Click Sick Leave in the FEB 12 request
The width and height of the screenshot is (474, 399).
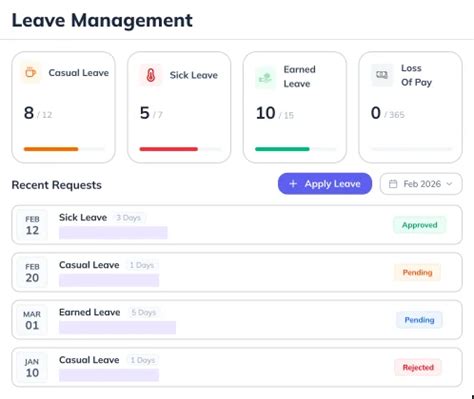pyautogui.click(x=83, y=217)
